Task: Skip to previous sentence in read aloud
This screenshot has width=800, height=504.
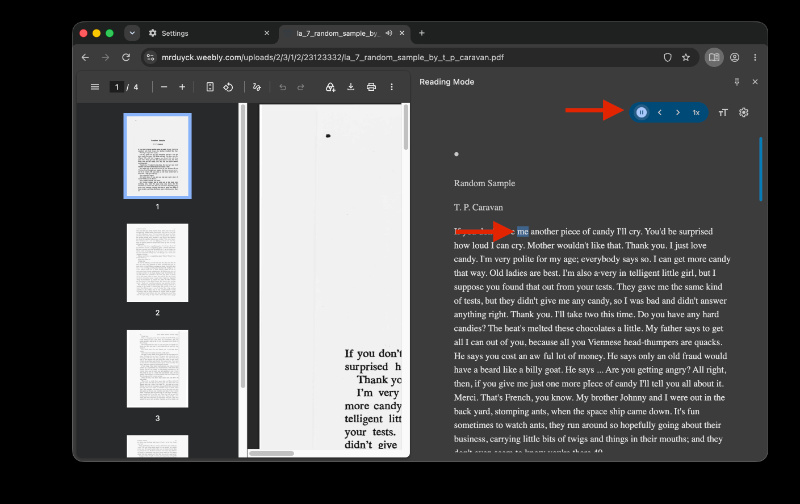Action: coord(660,113)
